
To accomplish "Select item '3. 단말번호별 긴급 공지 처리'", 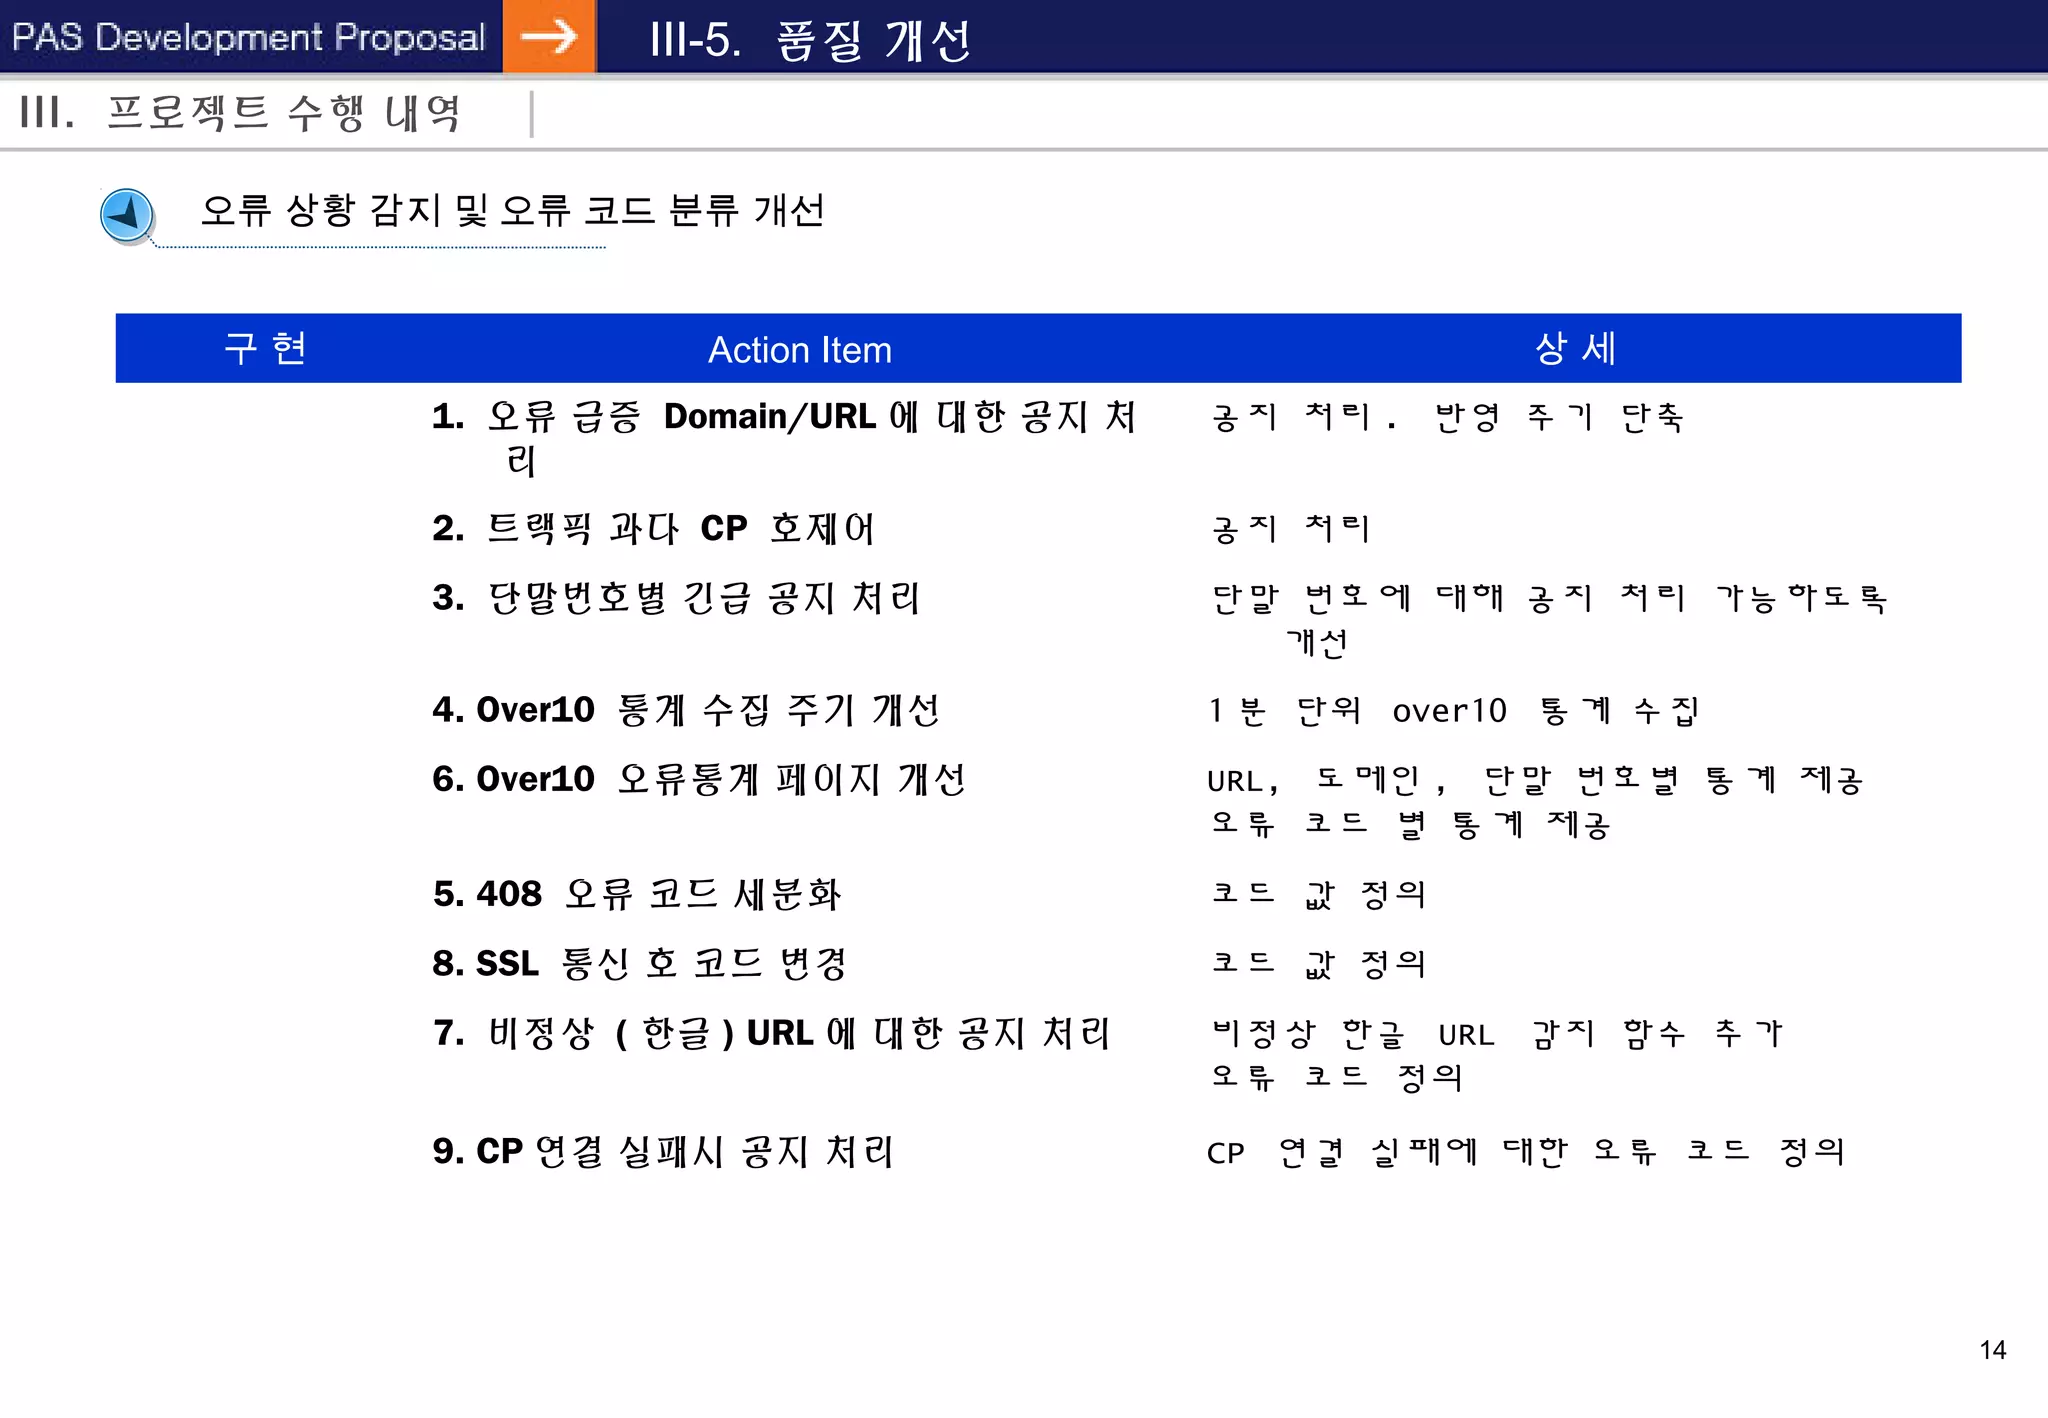I will coord(676,598).
